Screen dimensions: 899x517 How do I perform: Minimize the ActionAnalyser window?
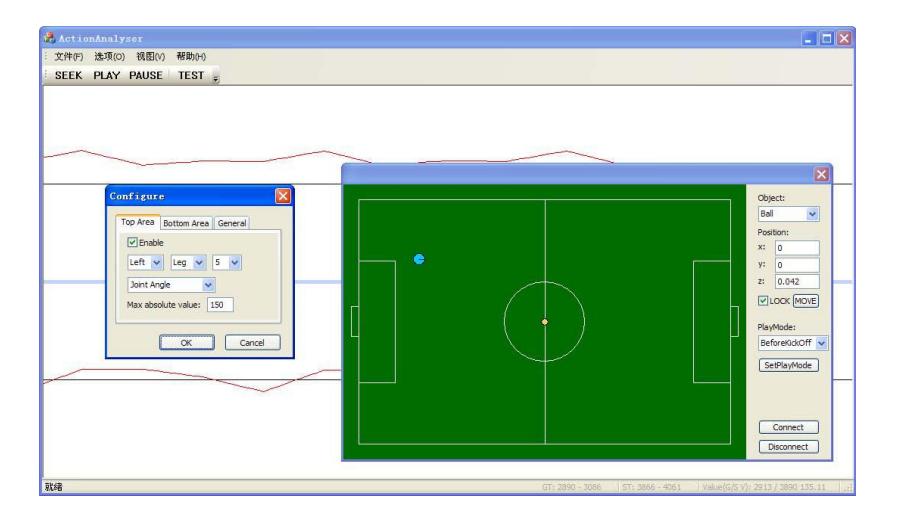(808, 38)
